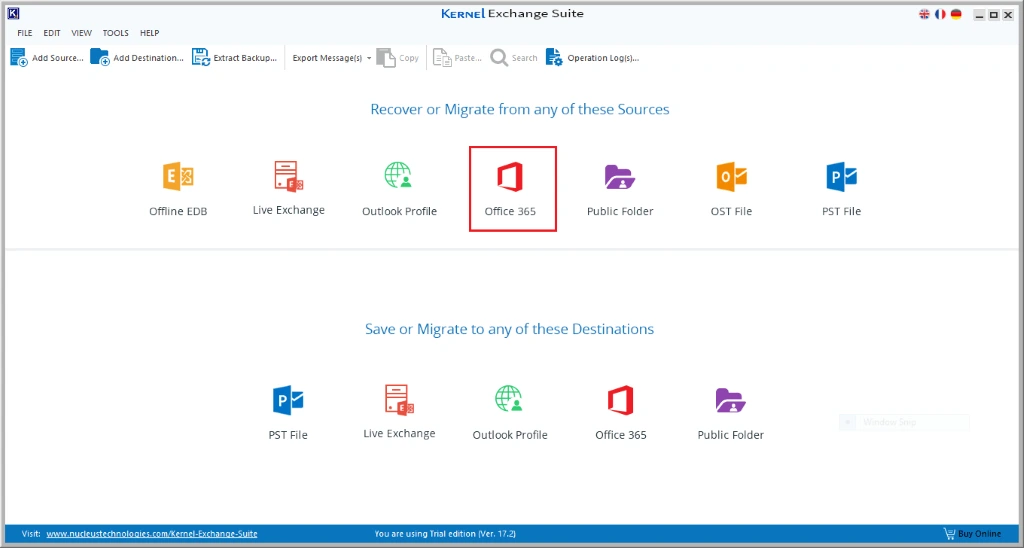
Task: Click Add Destination toolbar button
Action: (x=137, y=57)
